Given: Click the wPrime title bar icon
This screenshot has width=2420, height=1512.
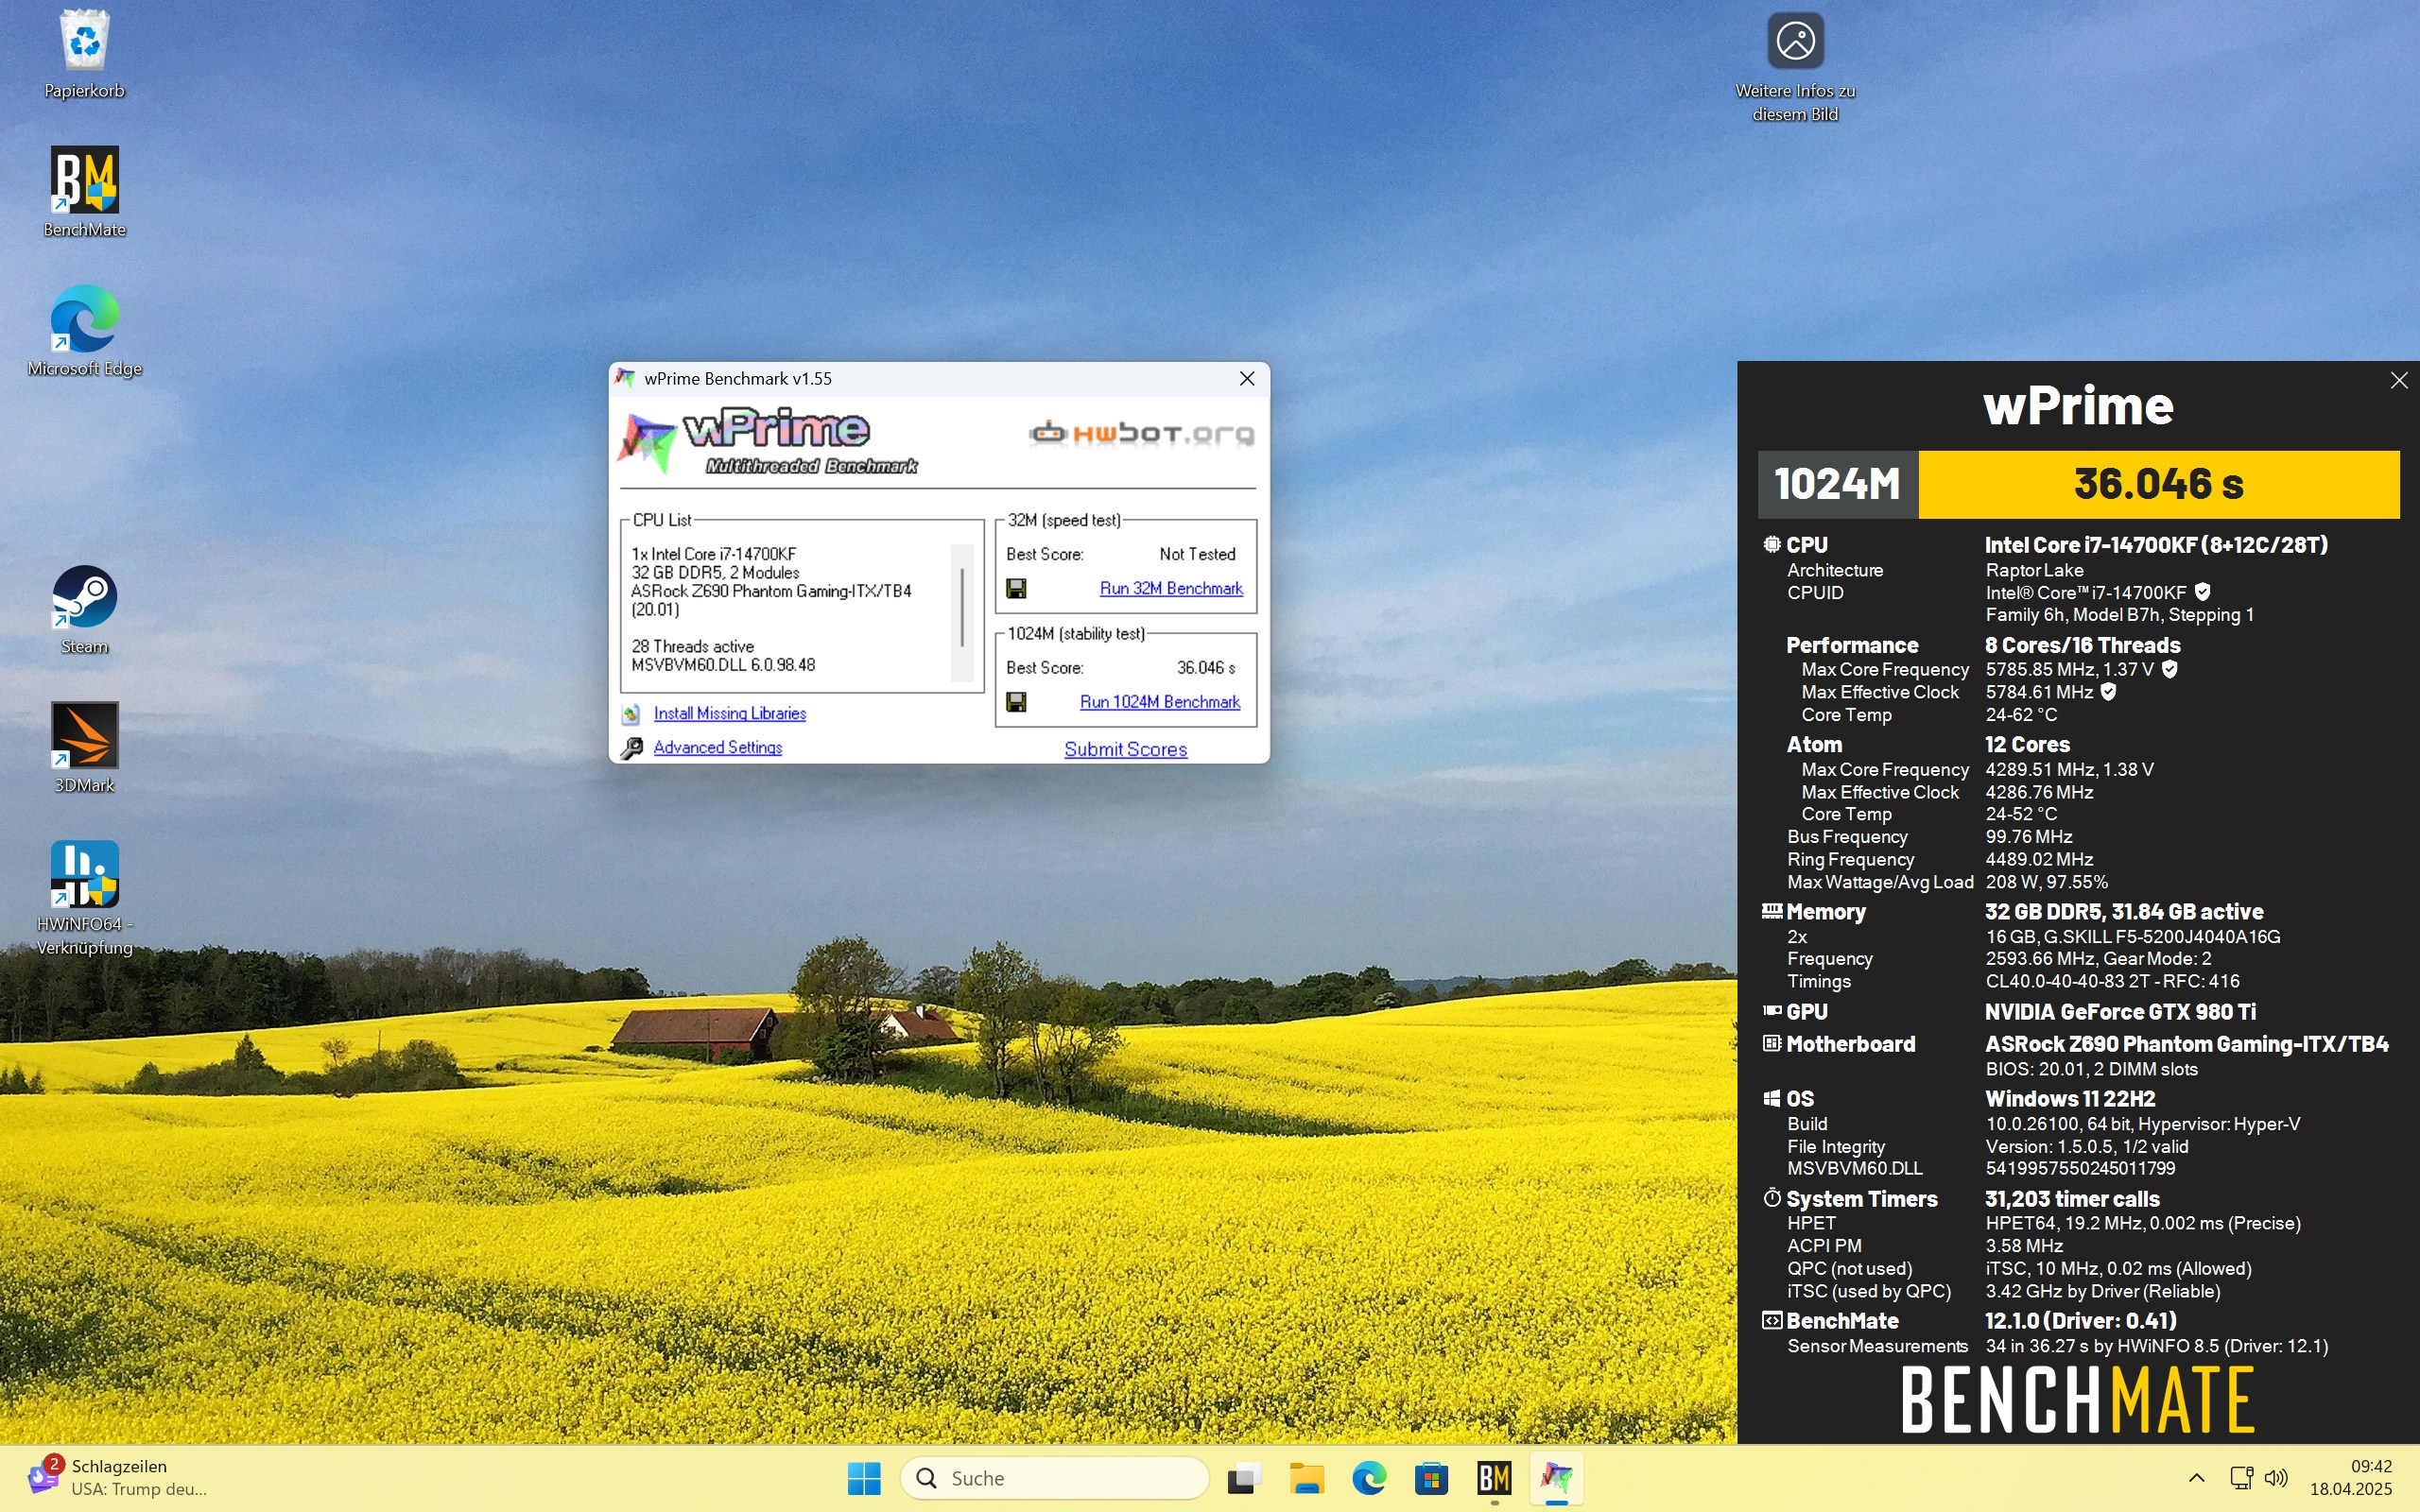Looking at the screenshot, I should tap(626, 378).
